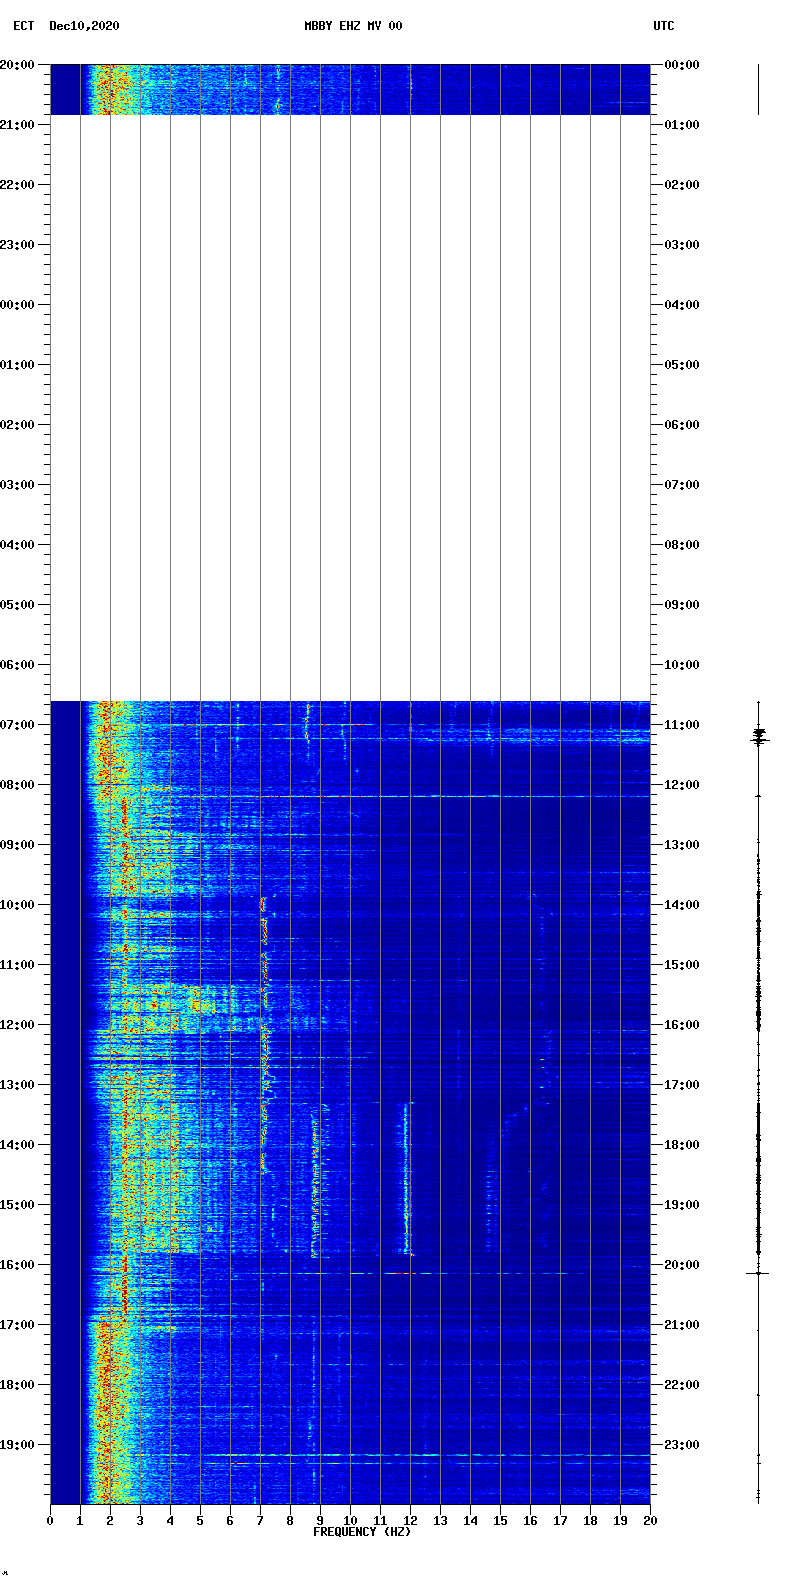Image resolution: width=802 pixels, height=1584 pixels.
Task: Select 18:00 on the ECT time axis
Action: (x=18, y=1385)
